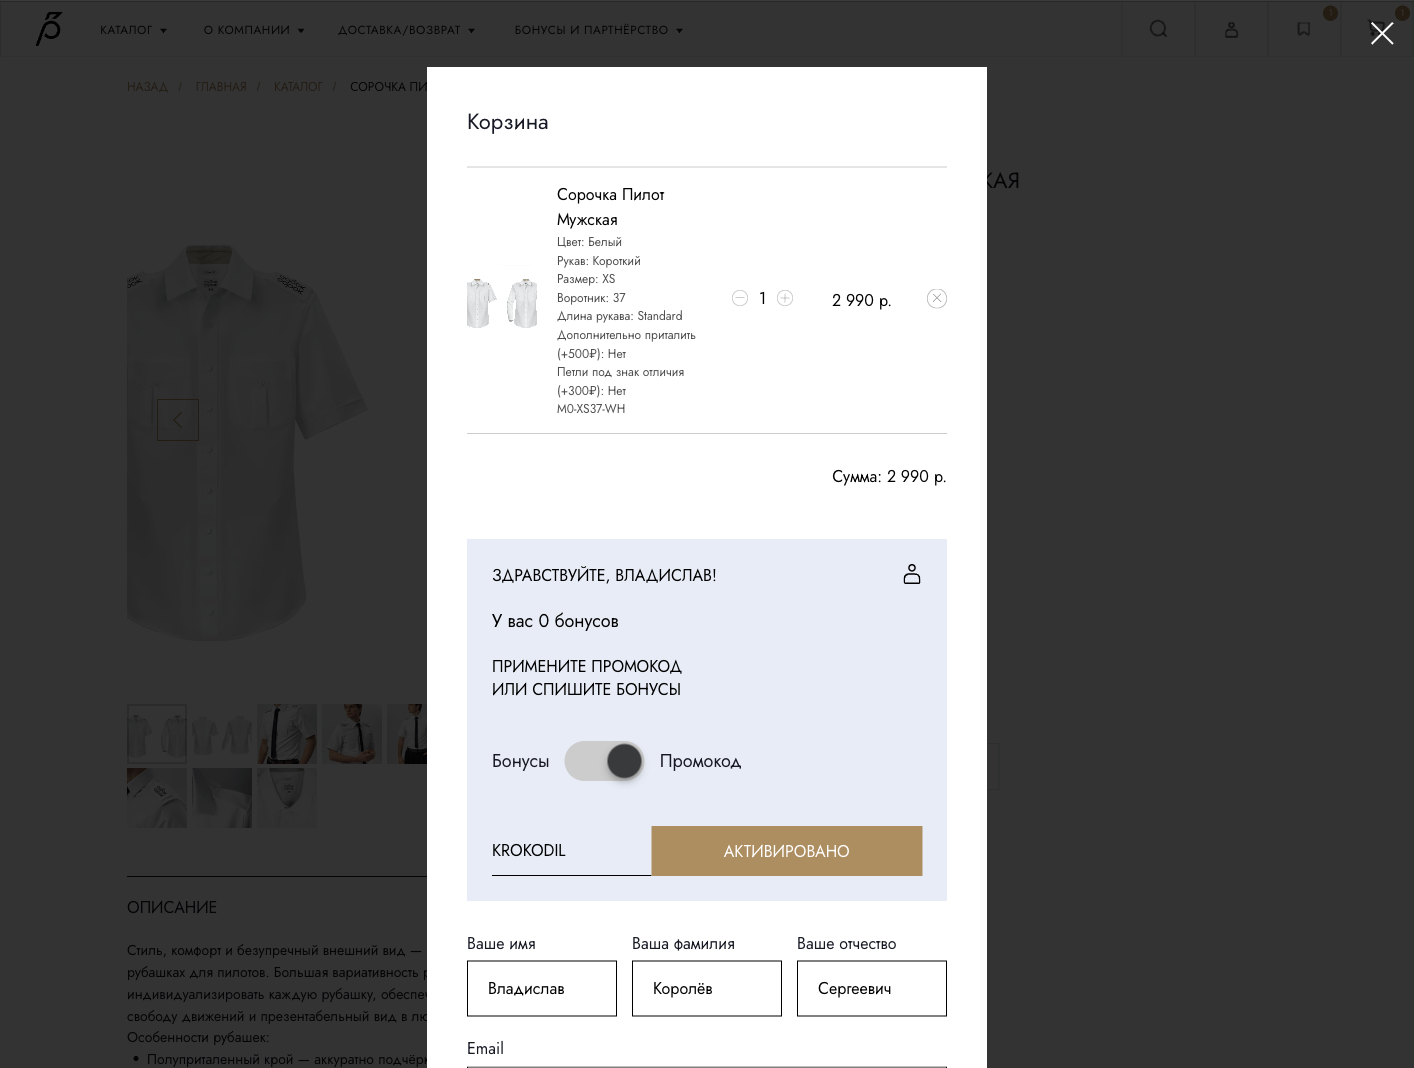
Task: Click the Ваше имя field
Action: [x=541, y=988]
